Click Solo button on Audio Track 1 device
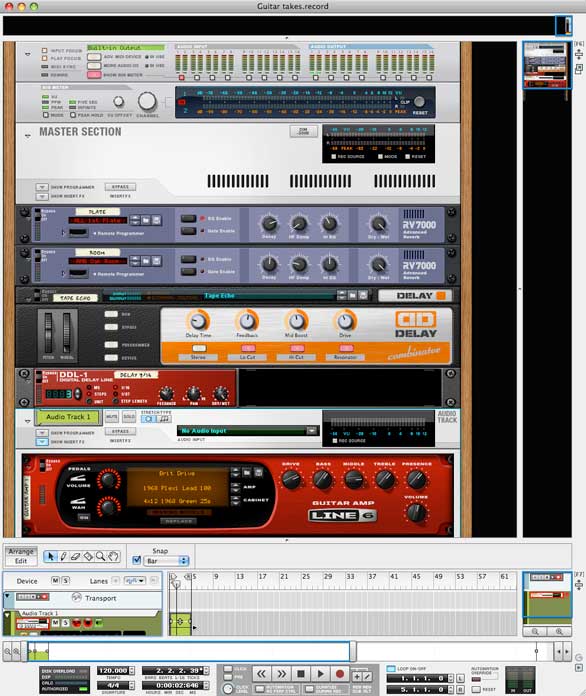586x696 pixels. click(129, 417)
